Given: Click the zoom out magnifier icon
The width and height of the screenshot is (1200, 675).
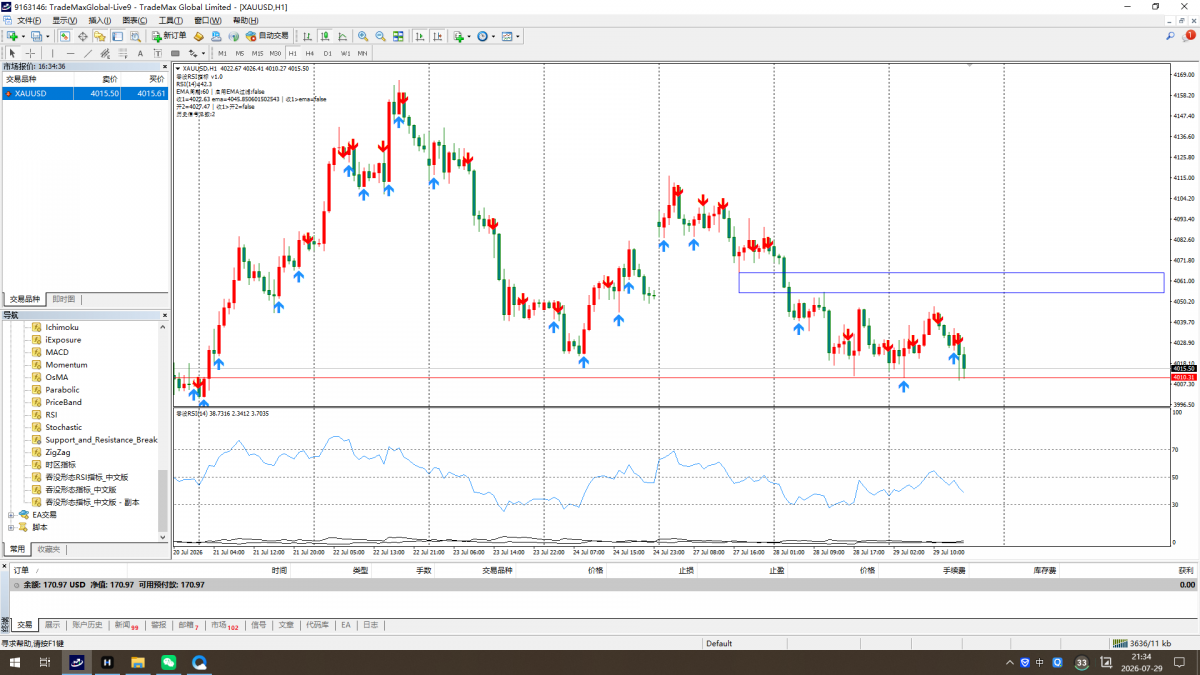Looking at the screenshot, I should pyautogui.click(x=380, y=36).
